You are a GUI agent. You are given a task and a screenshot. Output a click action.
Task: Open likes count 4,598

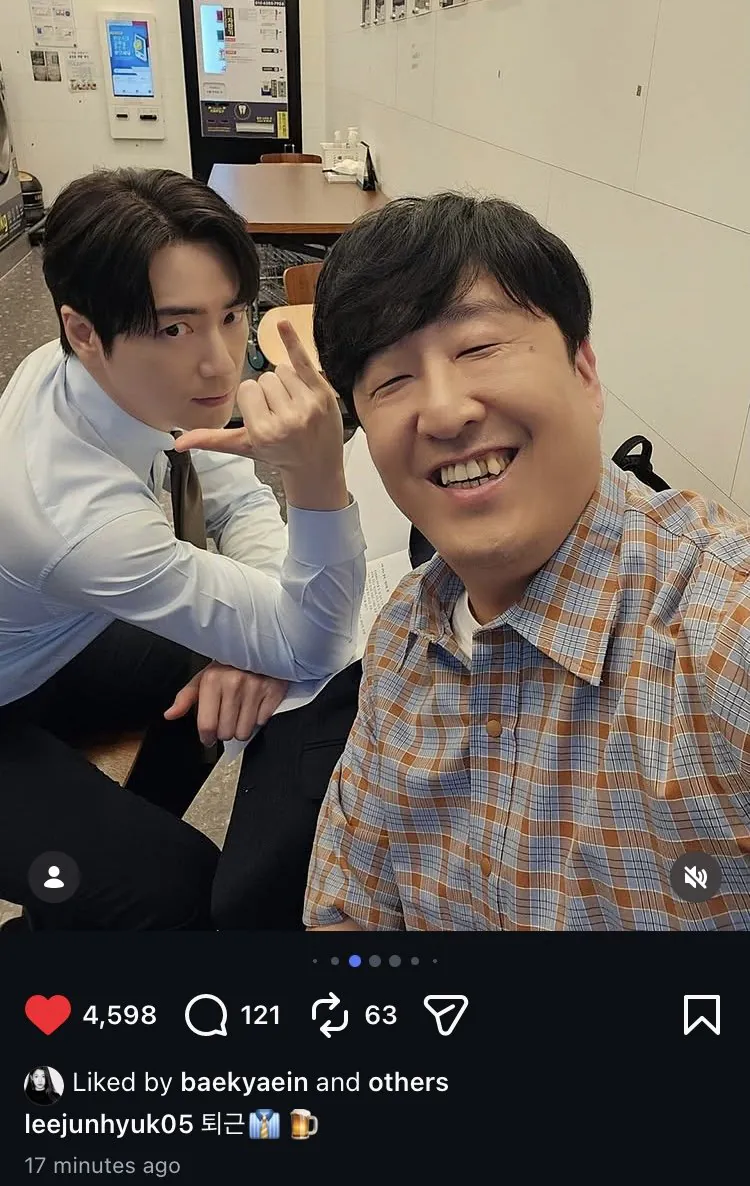(x=119, y=1015)
